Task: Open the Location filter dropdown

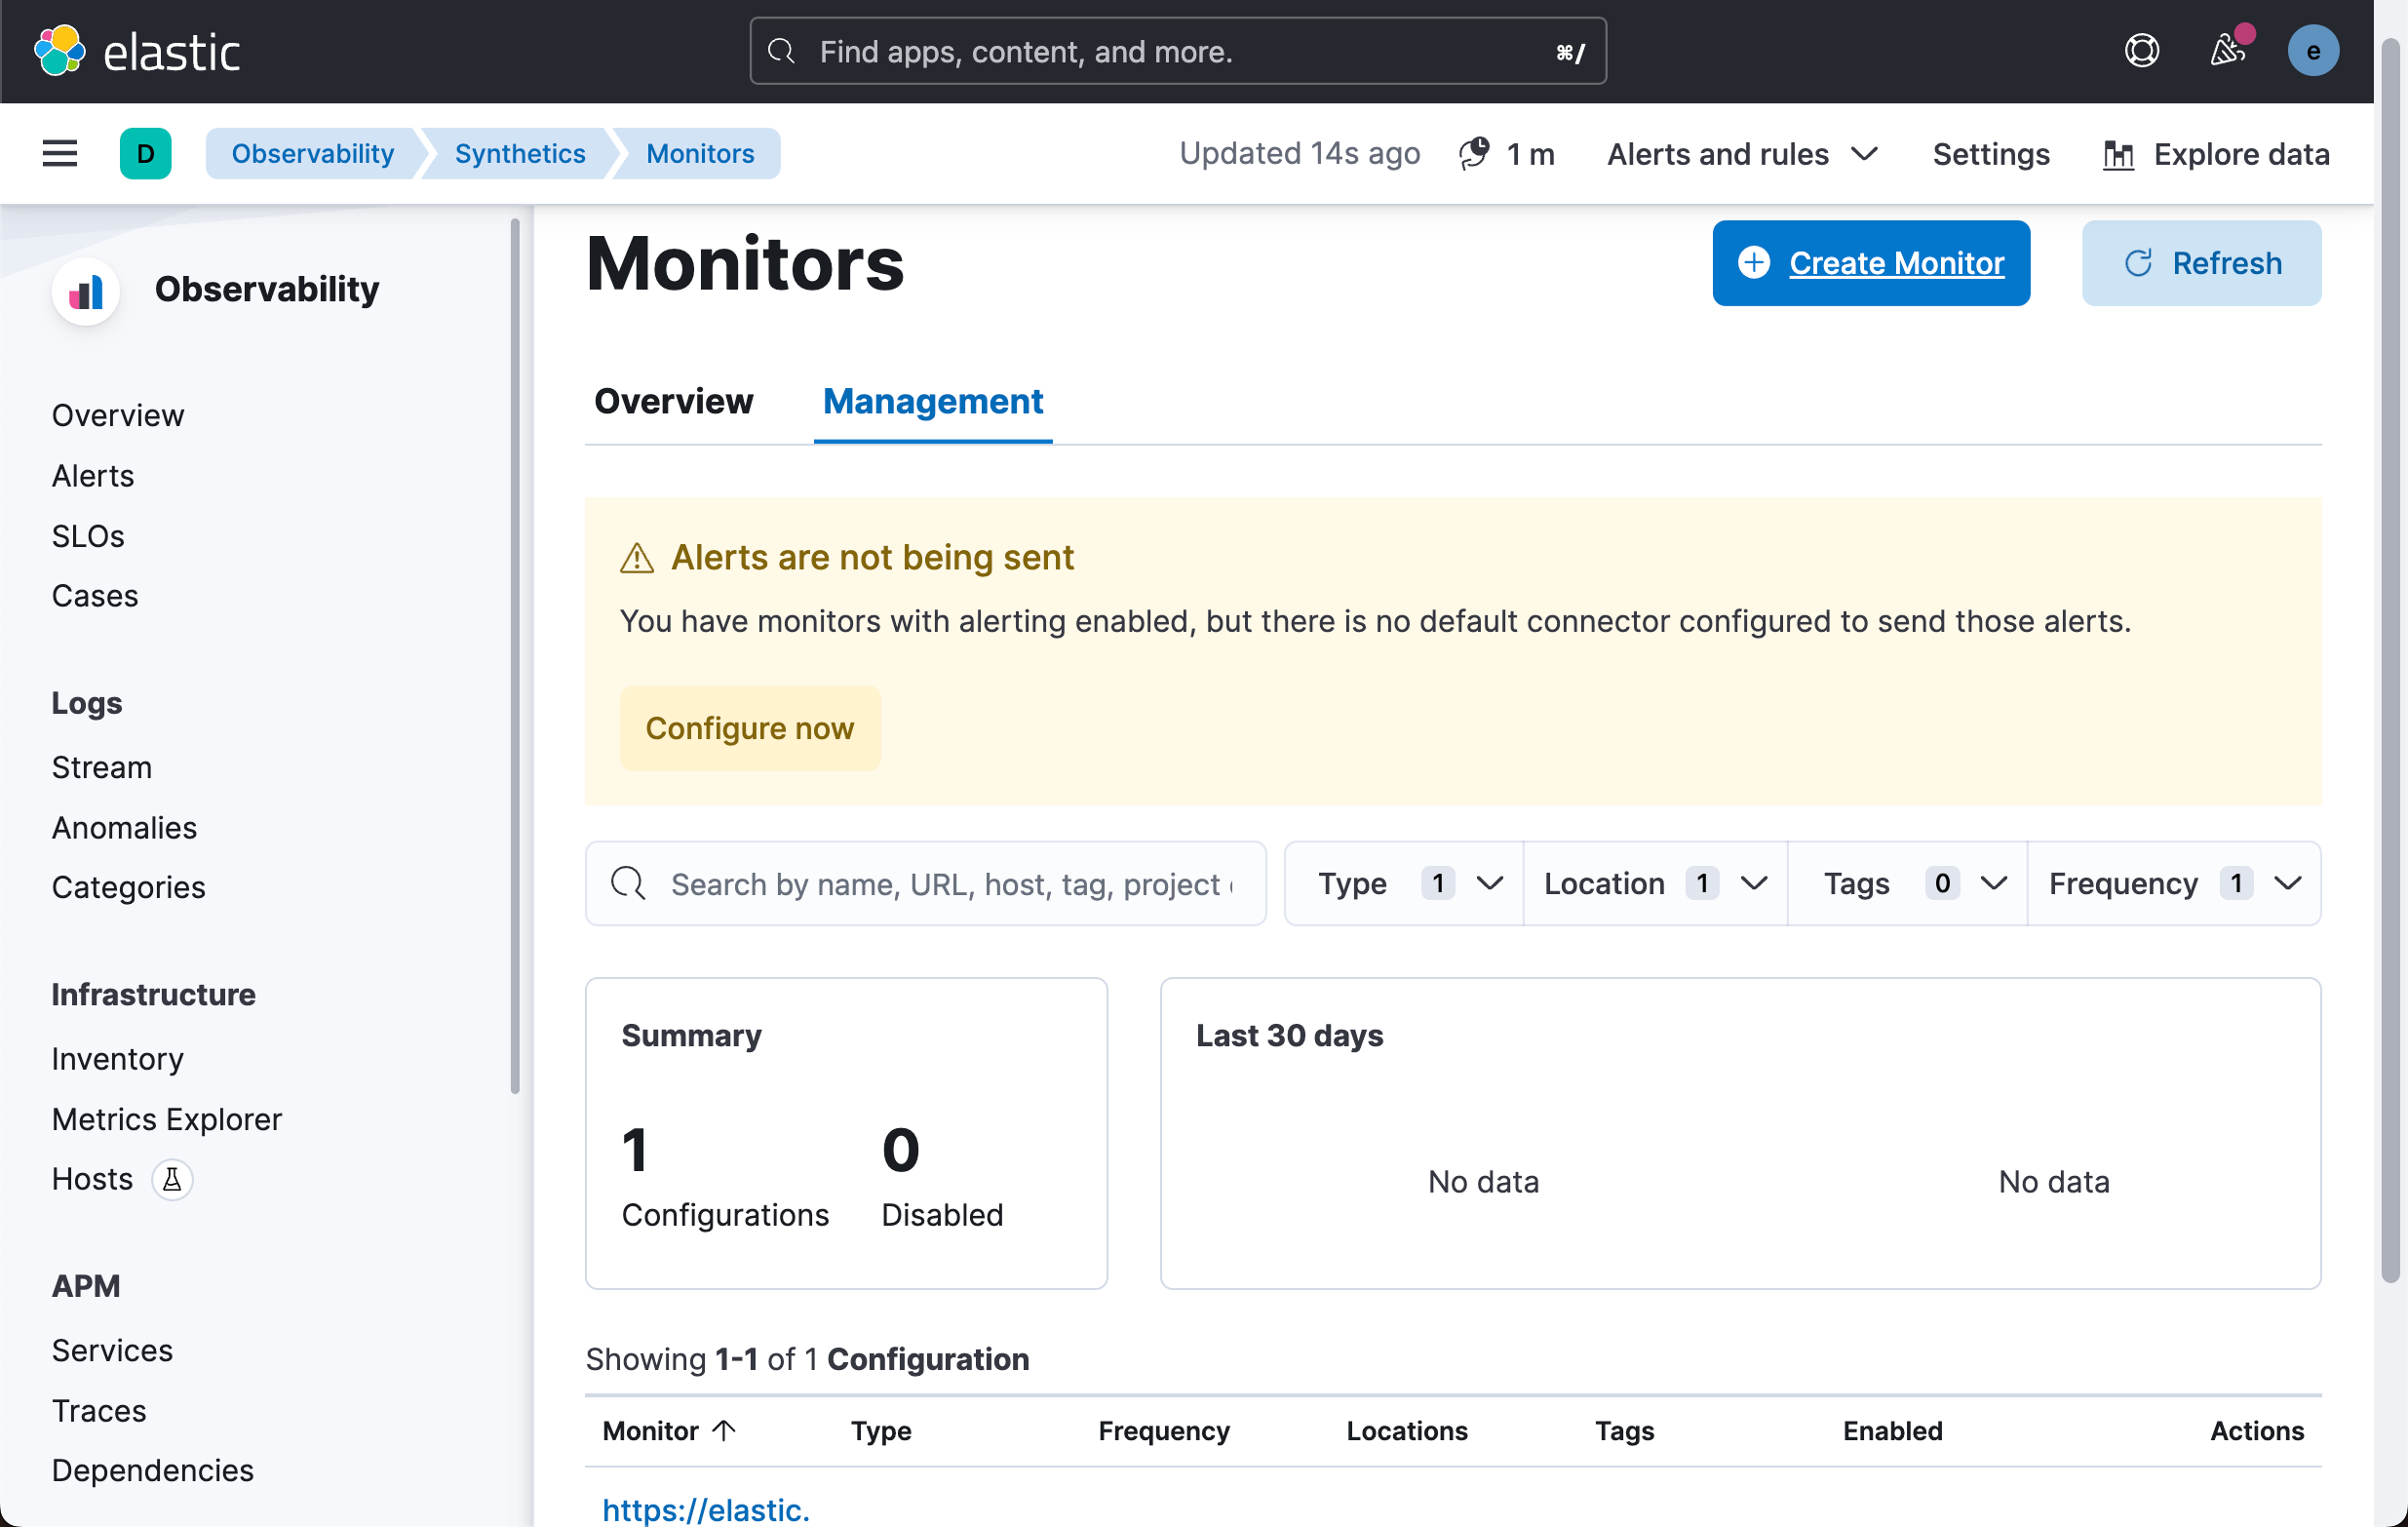Action: pos(1655,884)
